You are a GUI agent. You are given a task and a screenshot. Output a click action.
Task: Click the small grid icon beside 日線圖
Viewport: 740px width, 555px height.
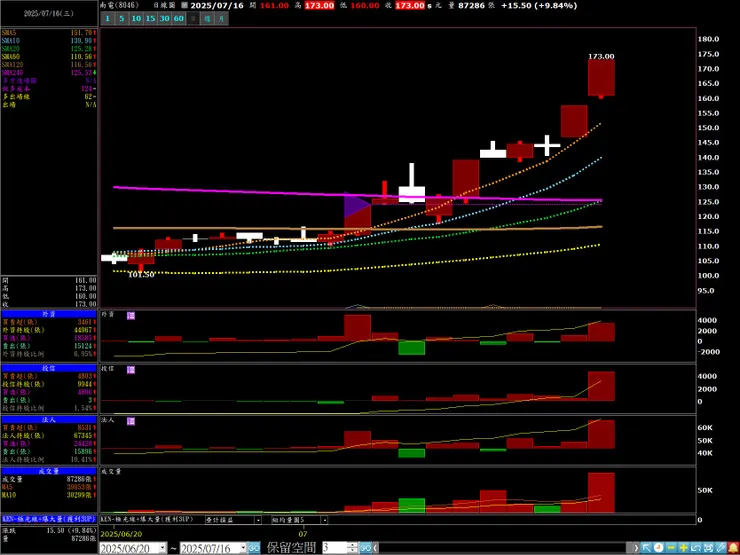[x=185, y=6]
